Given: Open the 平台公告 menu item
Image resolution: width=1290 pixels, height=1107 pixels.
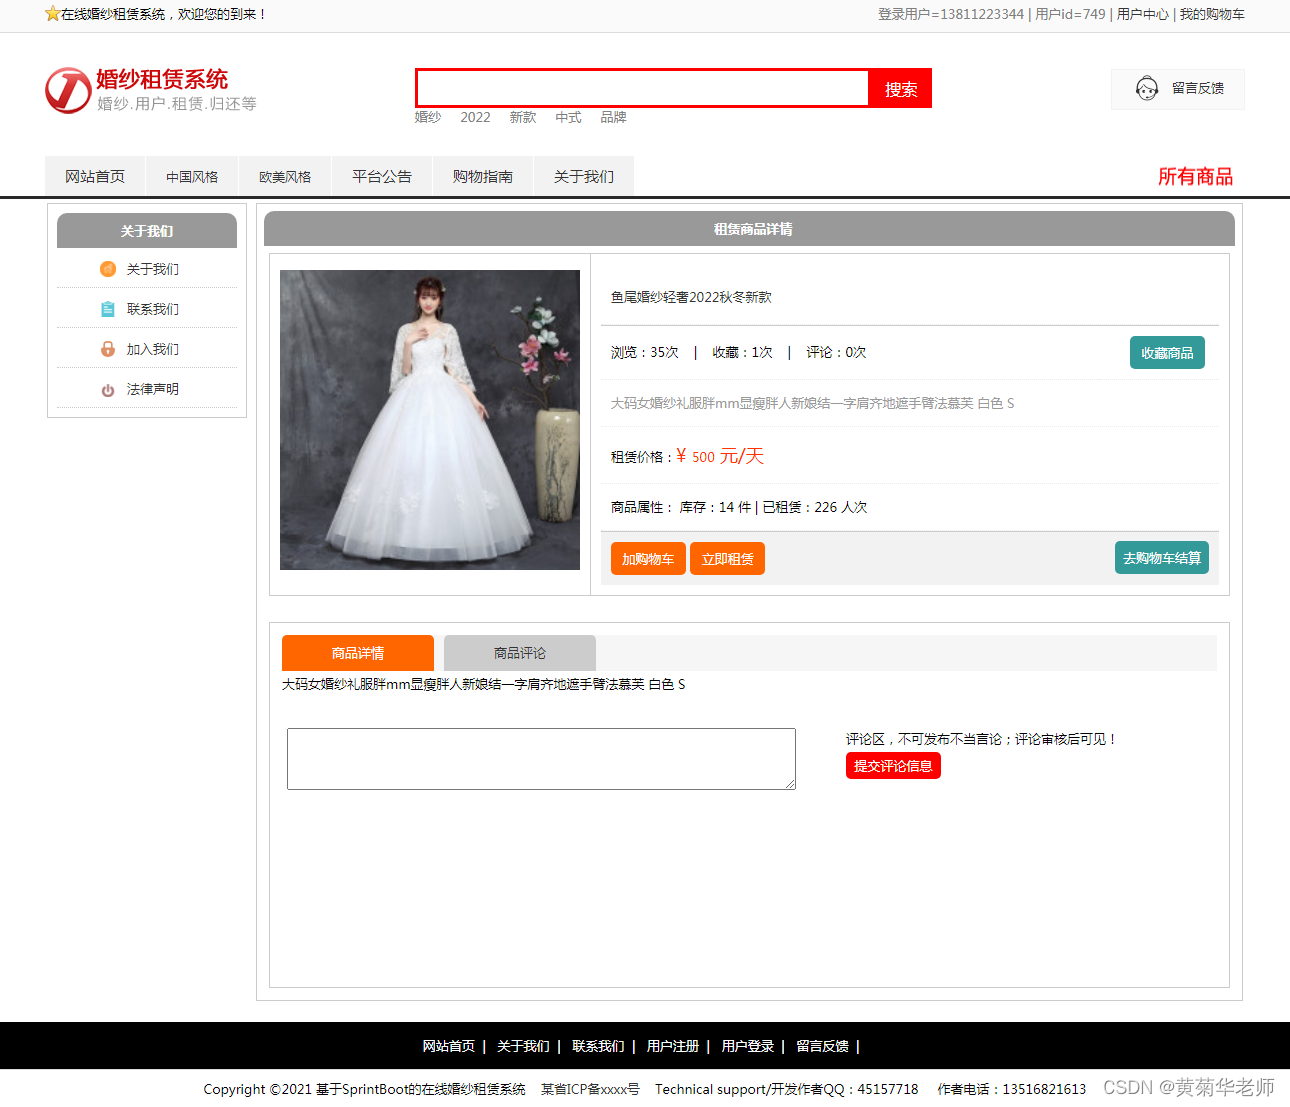Looking at the screenshot, I should (381, 176).
